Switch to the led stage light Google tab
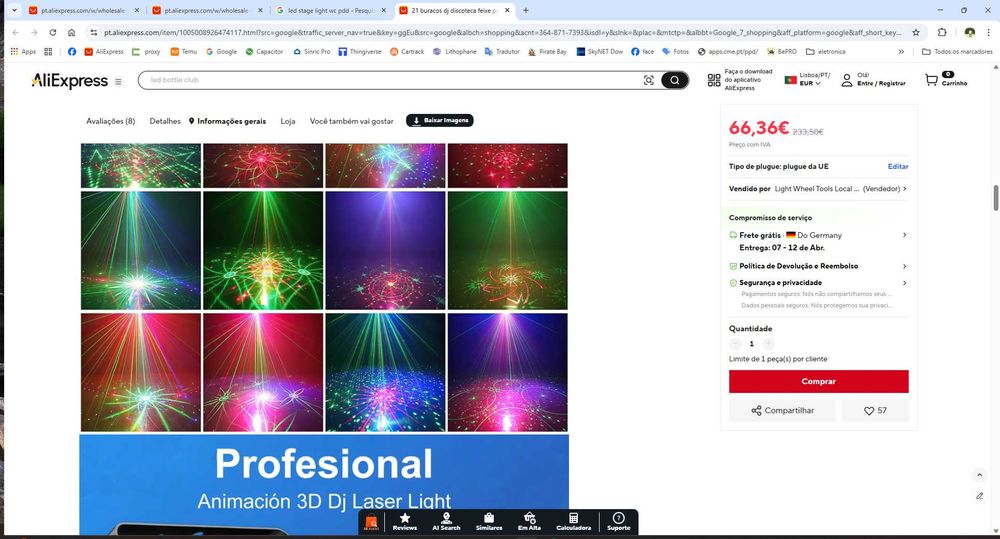The width and height of the screenshot is (1000, 539). pos(331,10)
